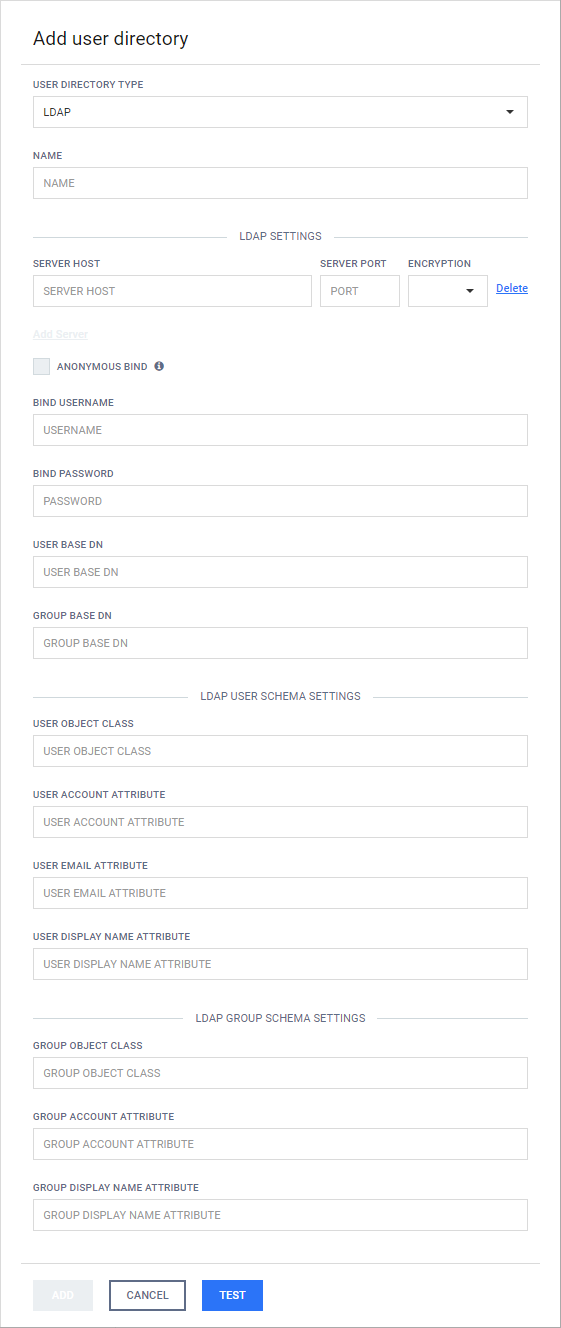Image resolution: width=561 pixels, height=1328 pixels.
Task: Click the Group Object Class field
Action: tap(280, 1073)
